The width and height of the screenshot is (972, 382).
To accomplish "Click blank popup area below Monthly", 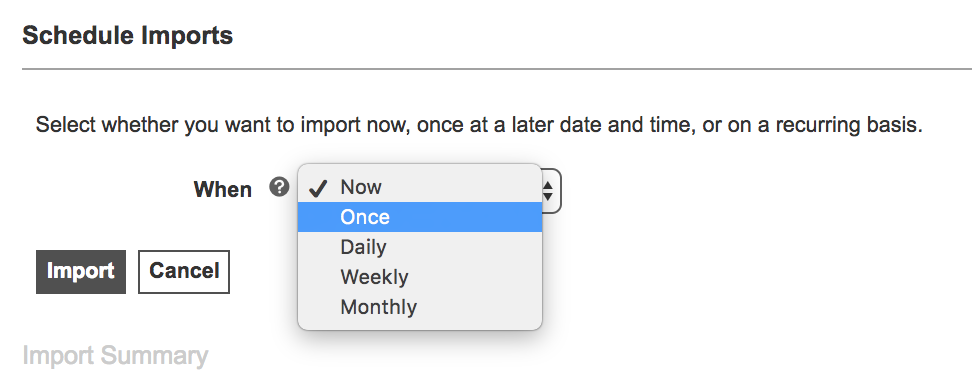I will [420, 326].
